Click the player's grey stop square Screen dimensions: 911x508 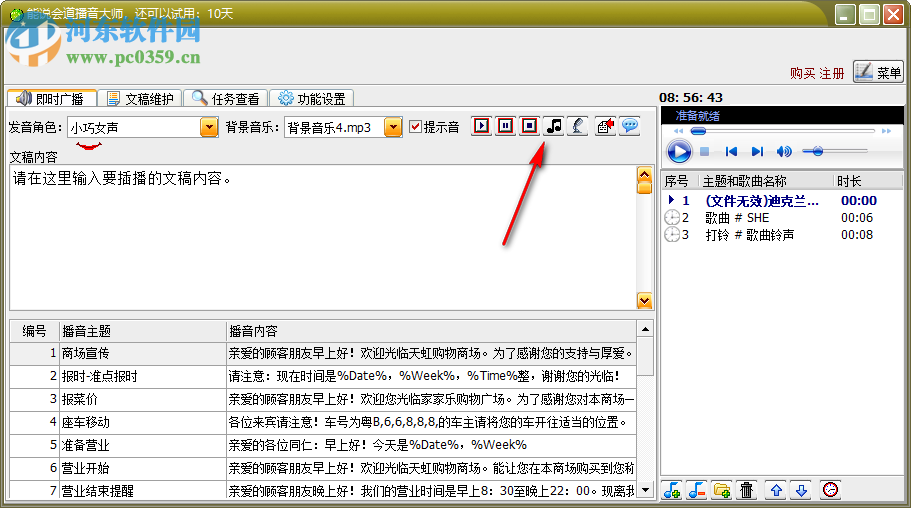(704, 152)
